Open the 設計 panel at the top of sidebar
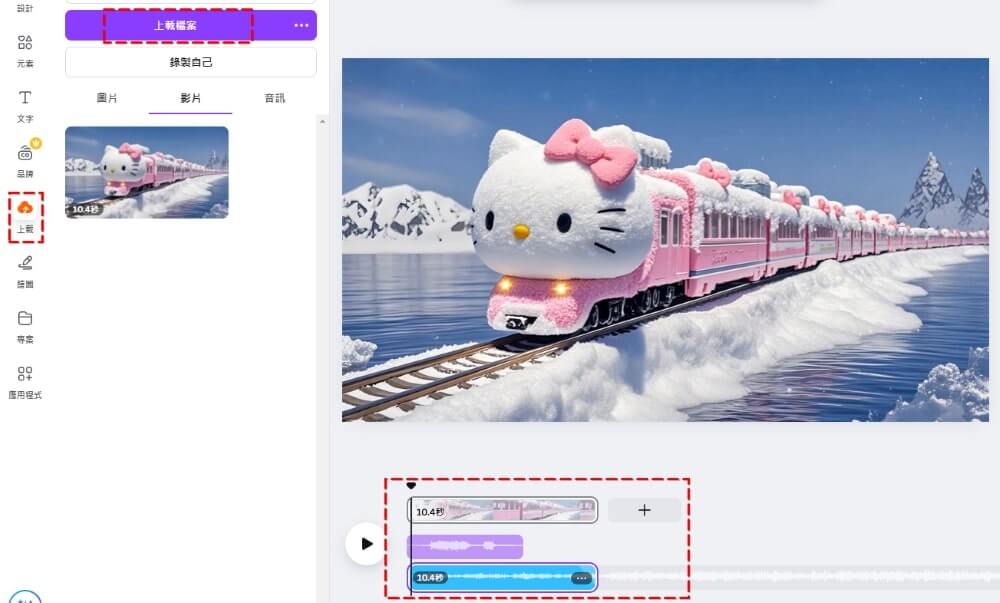 click(x=25, y=8)
